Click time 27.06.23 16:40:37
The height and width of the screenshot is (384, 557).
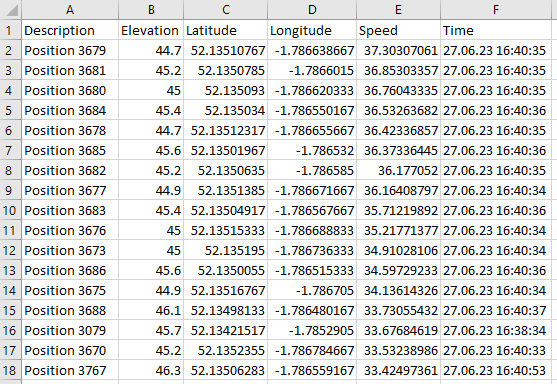(x=496, y=310)
